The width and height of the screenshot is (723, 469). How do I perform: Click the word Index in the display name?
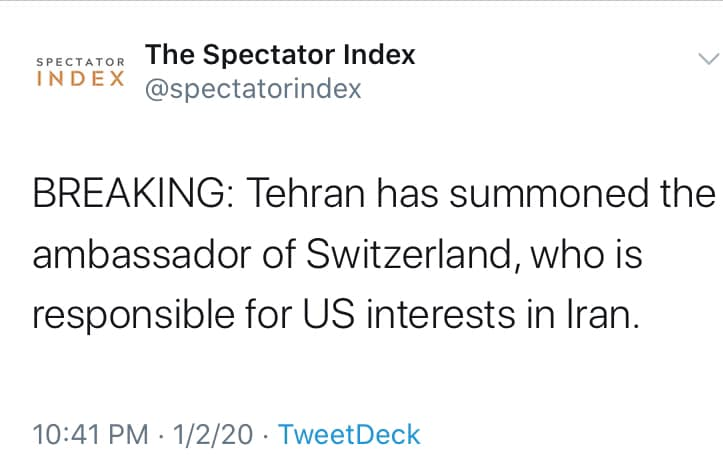coord(379,54)
